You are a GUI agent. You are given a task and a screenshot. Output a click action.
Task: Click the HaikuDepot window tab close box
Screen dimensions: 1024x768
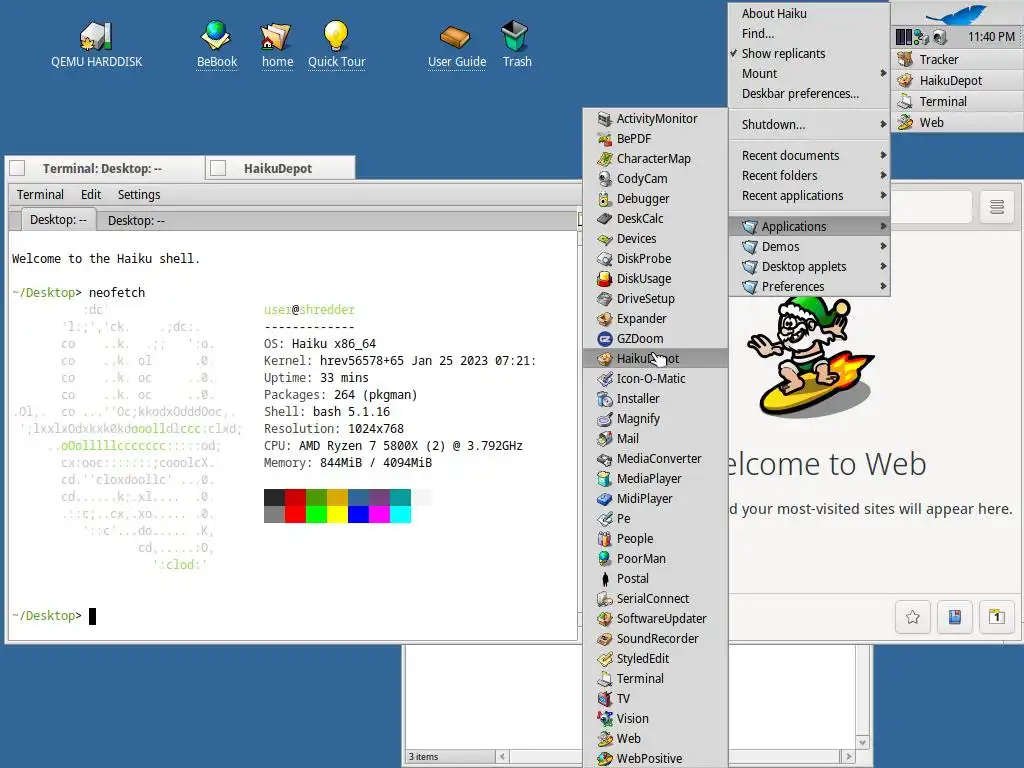tap(218, 168)
